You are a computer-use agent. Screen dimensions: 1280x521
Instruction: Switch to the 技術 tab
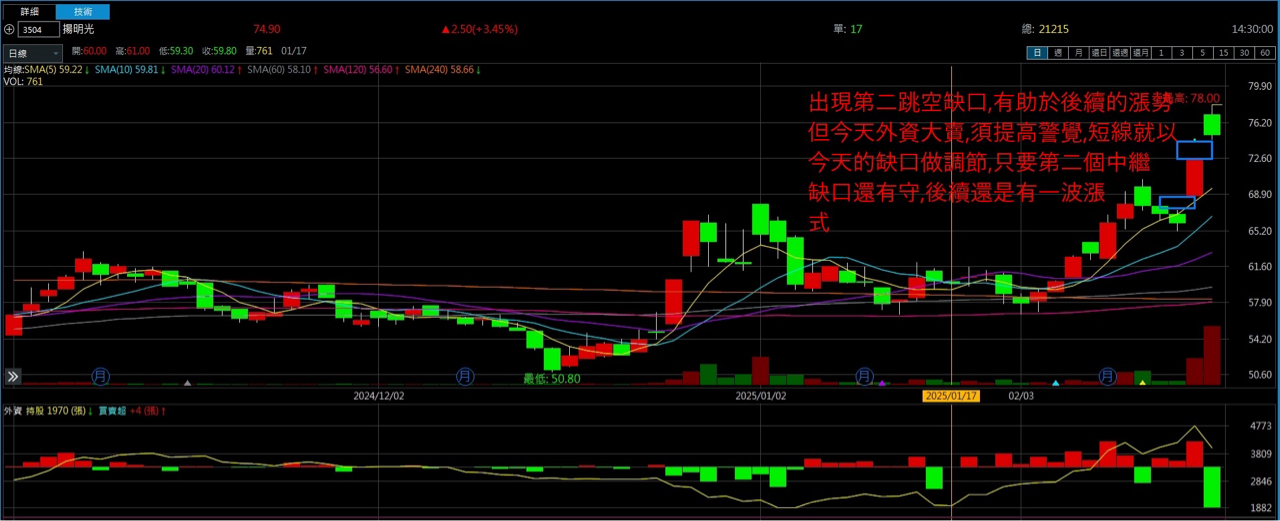tap(82, 12)
